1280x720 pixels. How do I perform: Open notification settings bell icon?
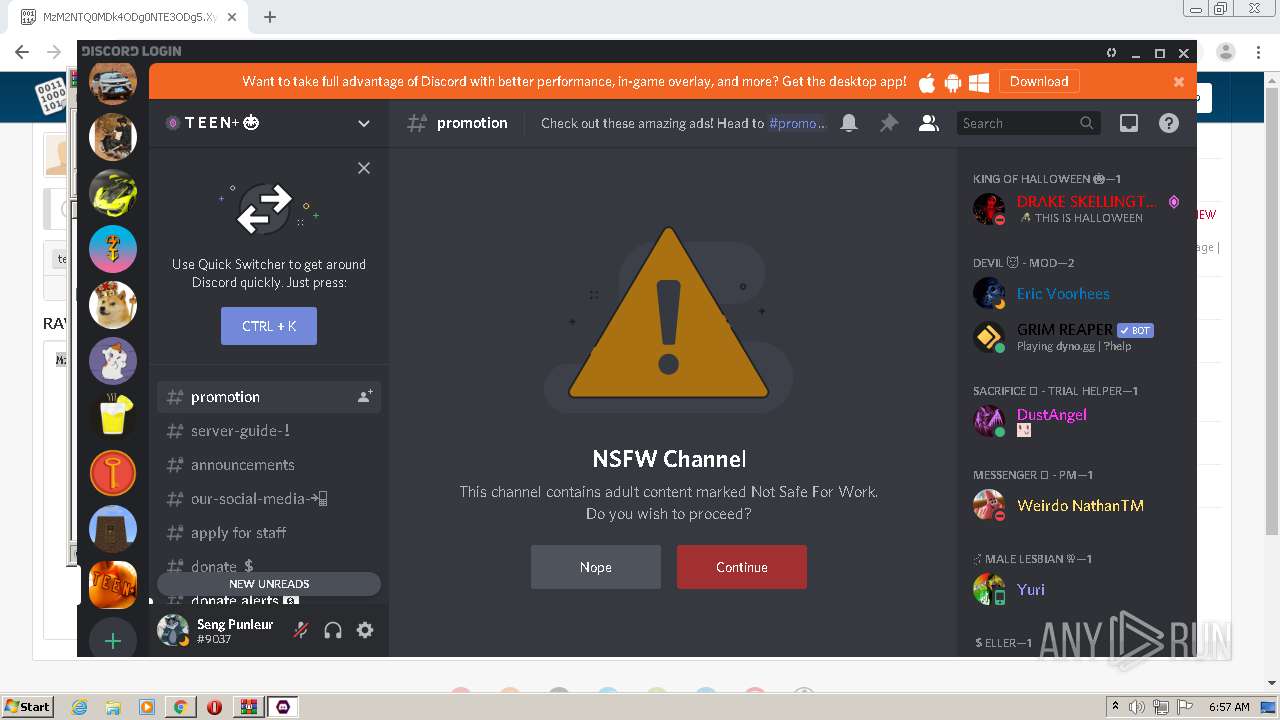[849, 123]
